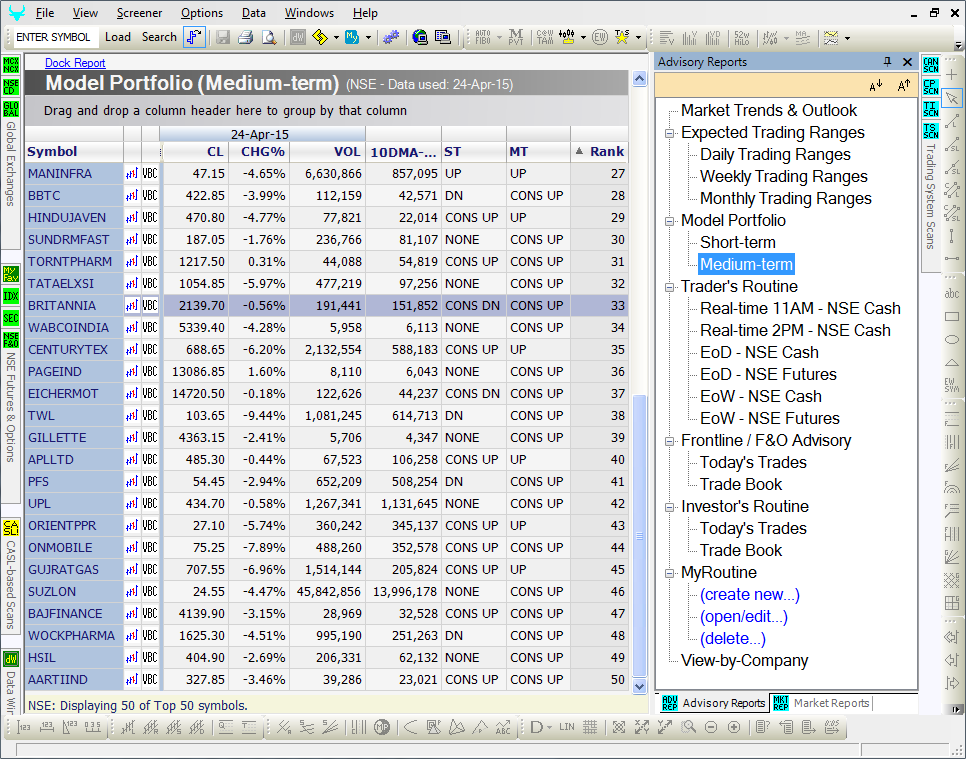This screenshot has height=759, width=966.
Task: Click the (open/edit...) link under MyRoutine
Action: (x=744, y=617)
